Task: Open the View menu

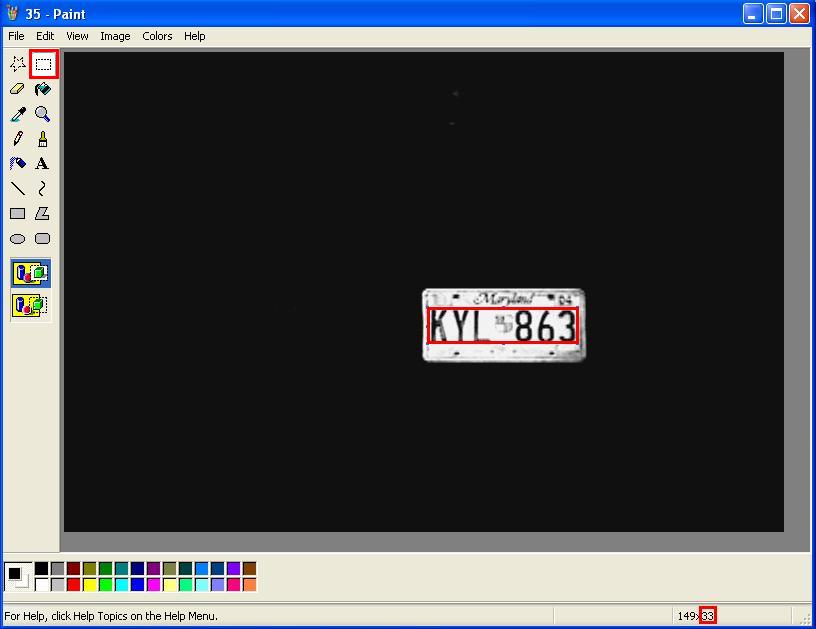Action: tap(77, 36)
